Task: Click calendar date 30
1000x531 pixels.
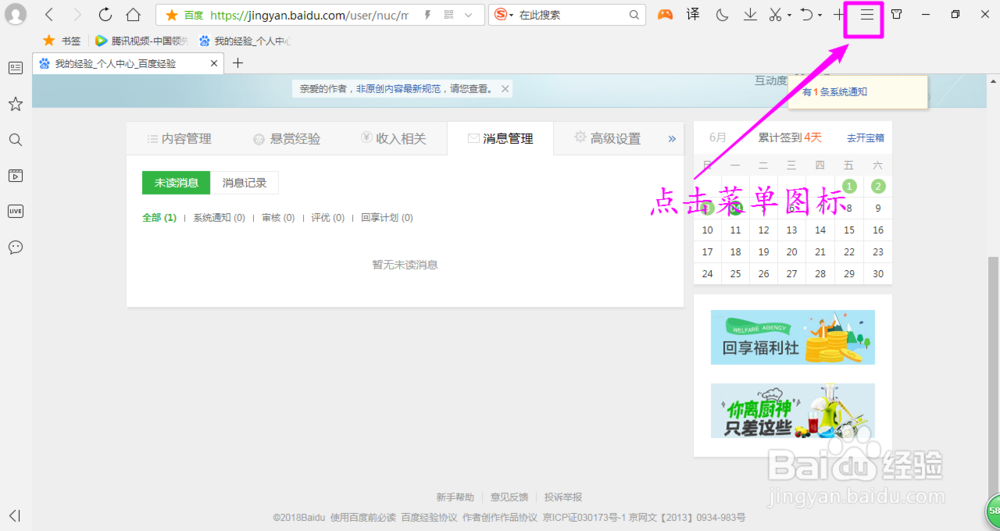Action: 878,273
